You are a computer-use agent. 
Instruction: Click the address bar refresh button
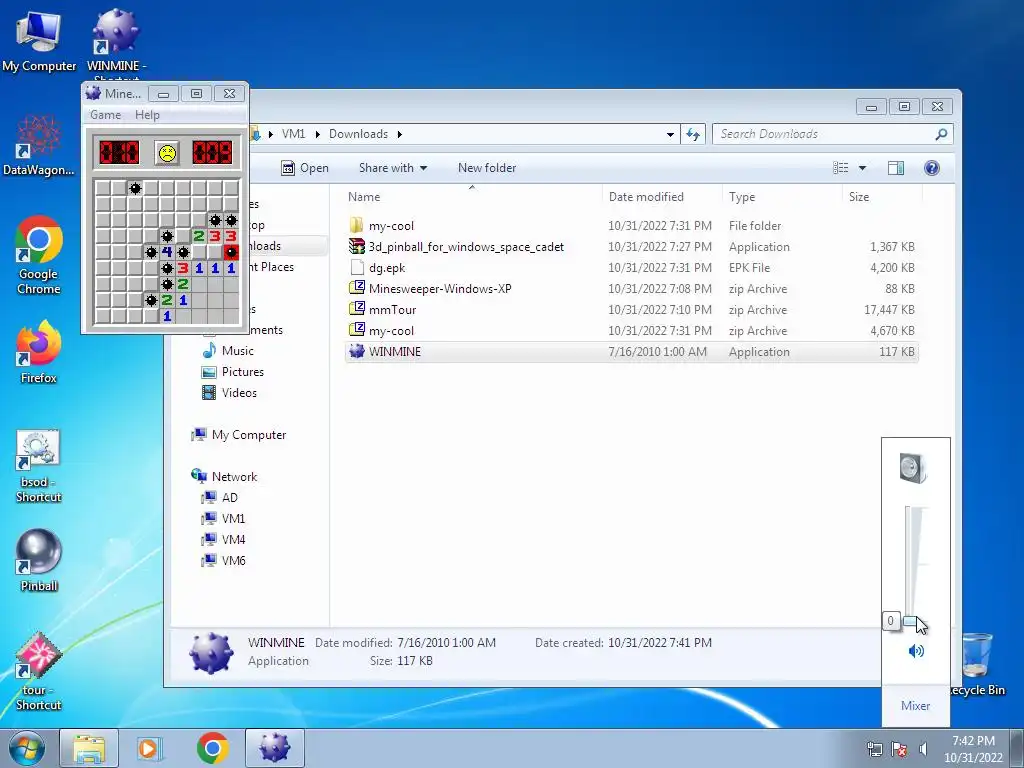pyautogui.click(x=693, y=134)
